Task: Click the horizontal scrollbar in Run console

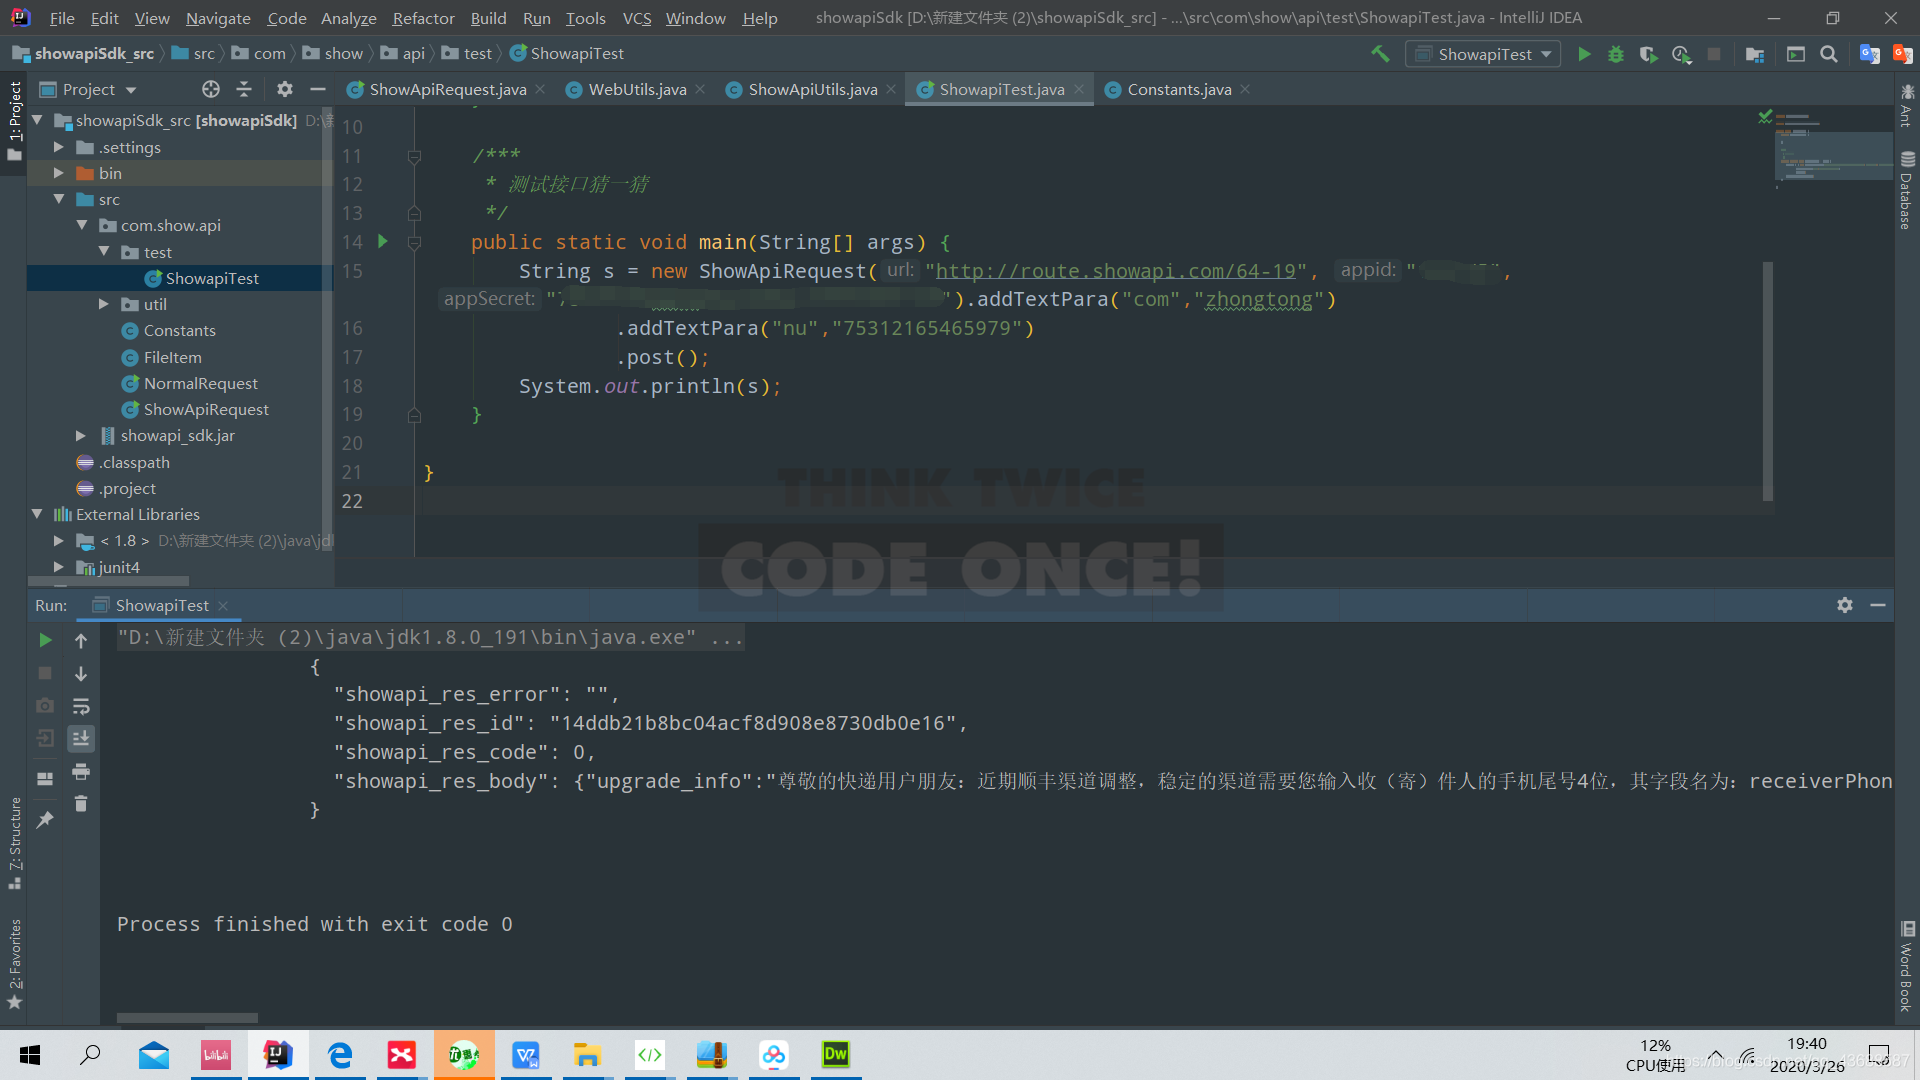Action: 187,1018
